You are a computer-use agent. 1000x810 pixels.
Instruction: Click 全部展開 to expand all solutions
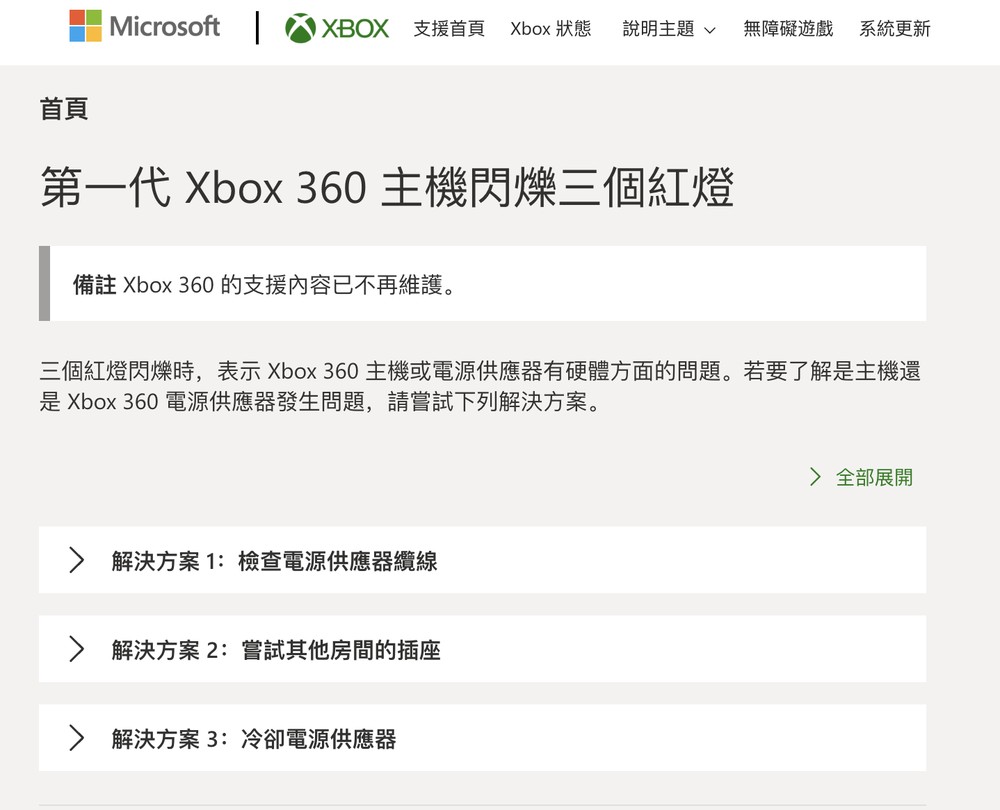pos(873,478)
